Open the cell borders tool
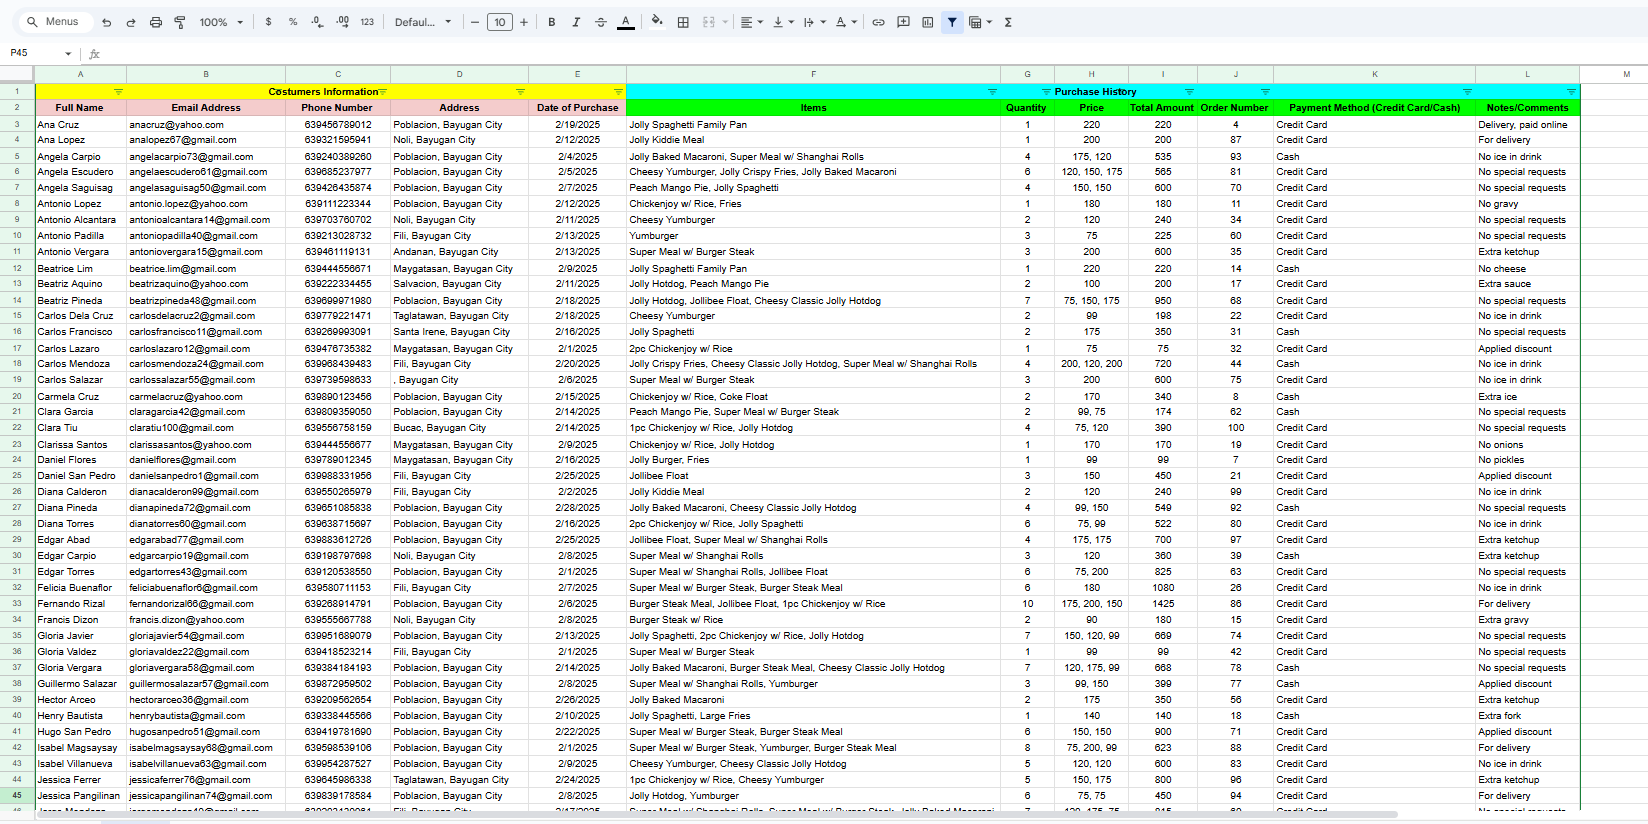 683,22
